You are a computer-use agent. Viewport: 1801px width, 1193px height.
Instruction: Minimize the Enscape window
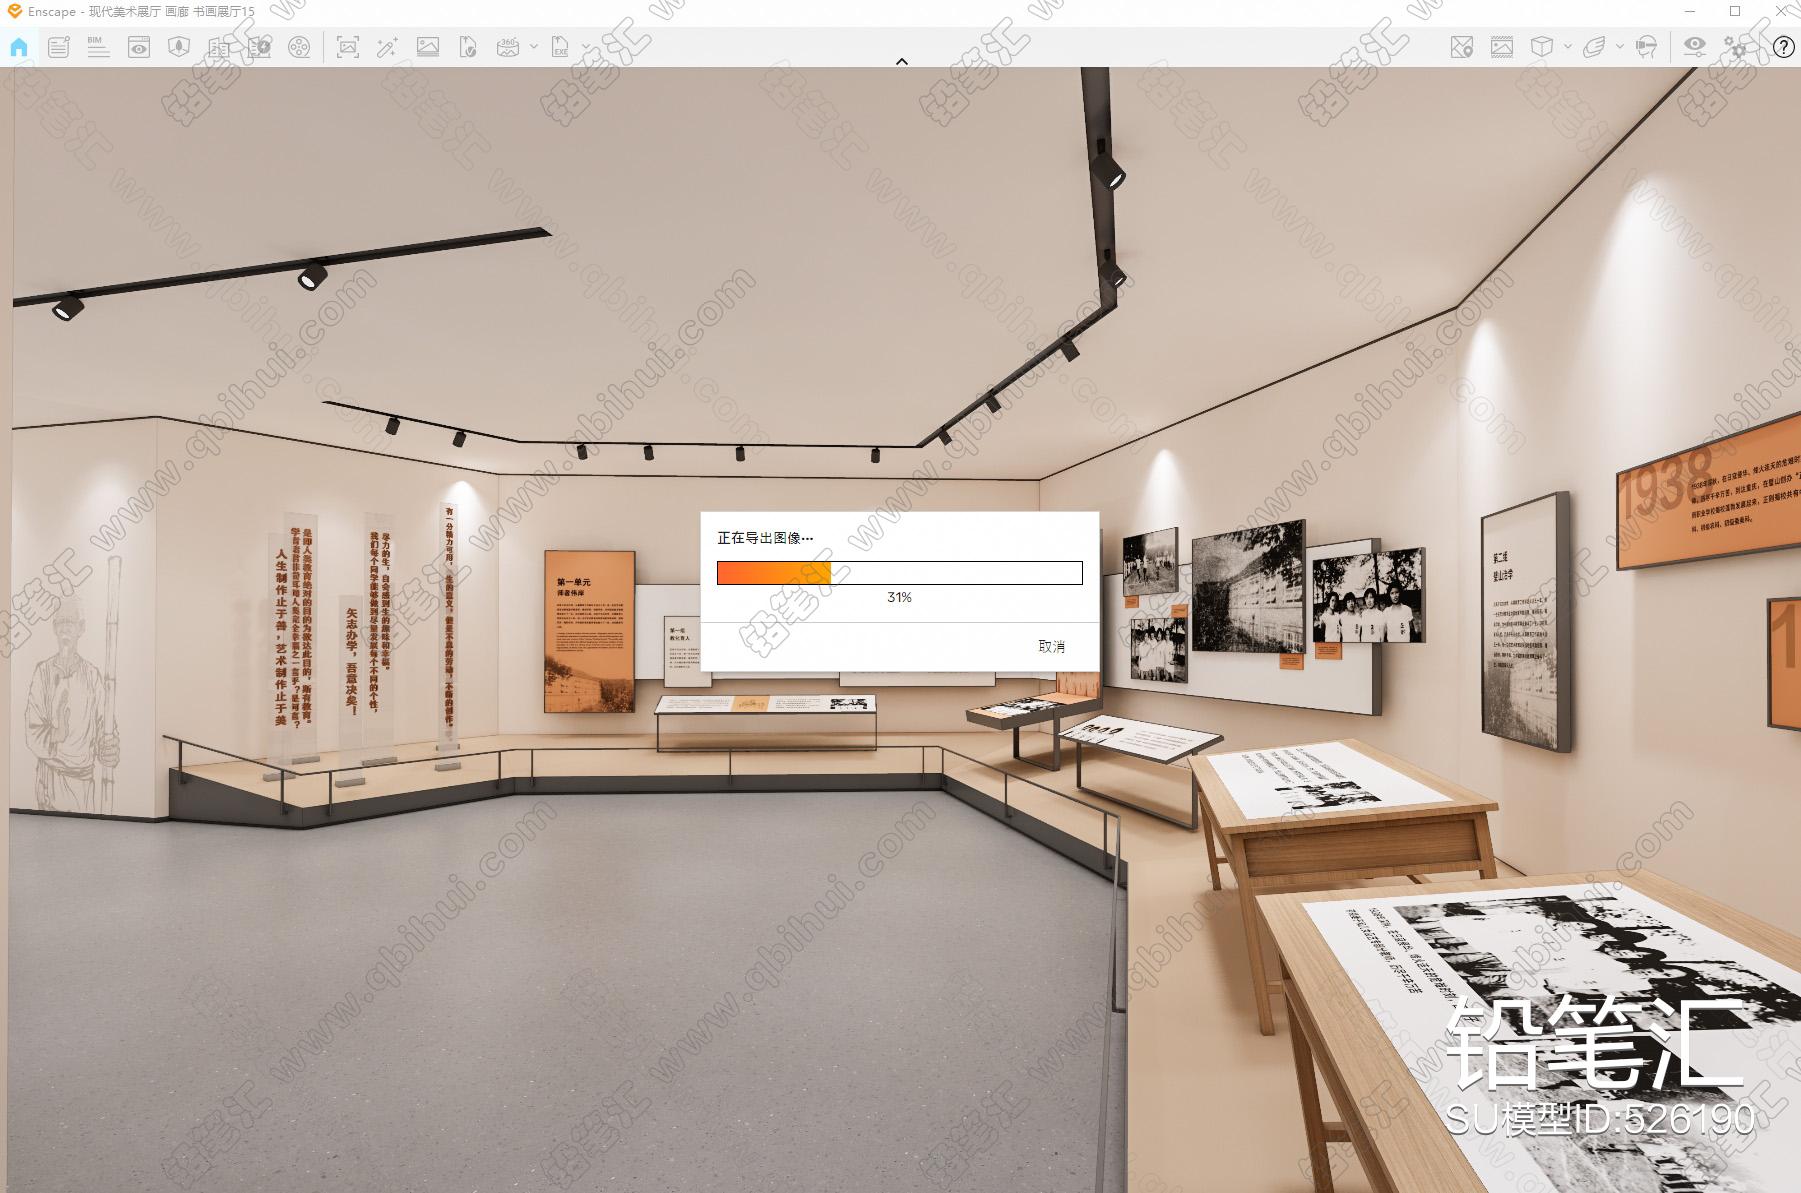click(1688, 12)
